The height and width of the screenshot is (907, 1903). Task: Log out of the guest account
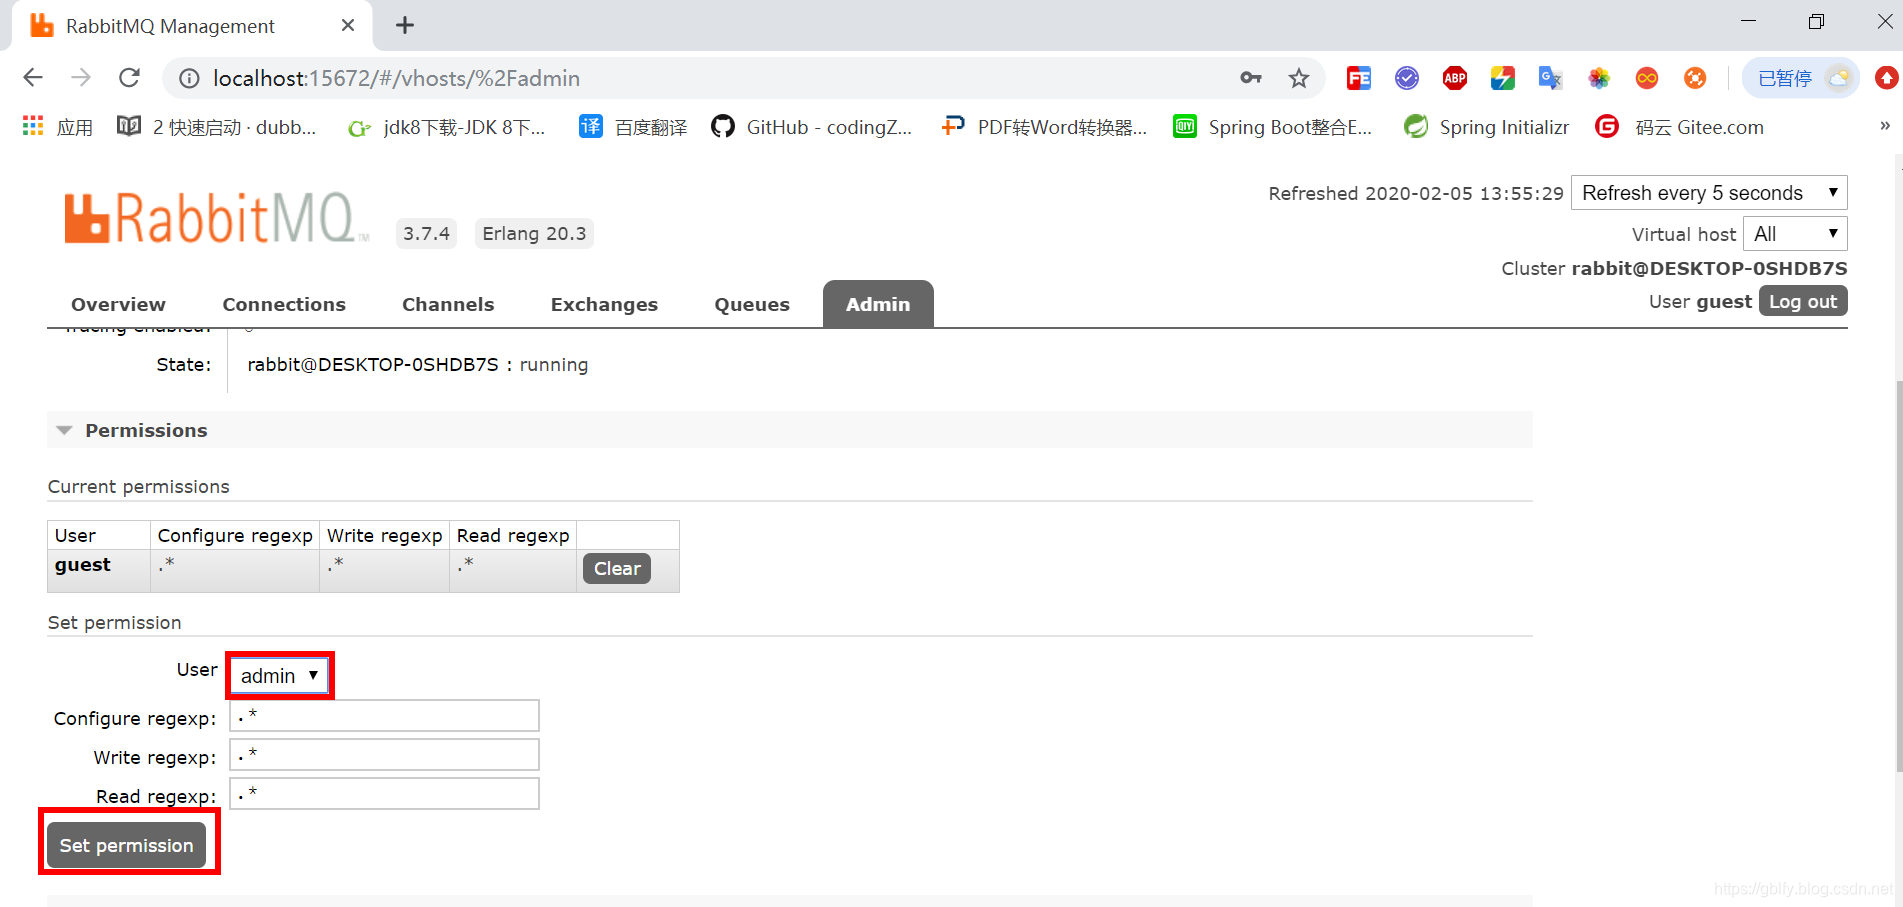(x=1803, y=301)
